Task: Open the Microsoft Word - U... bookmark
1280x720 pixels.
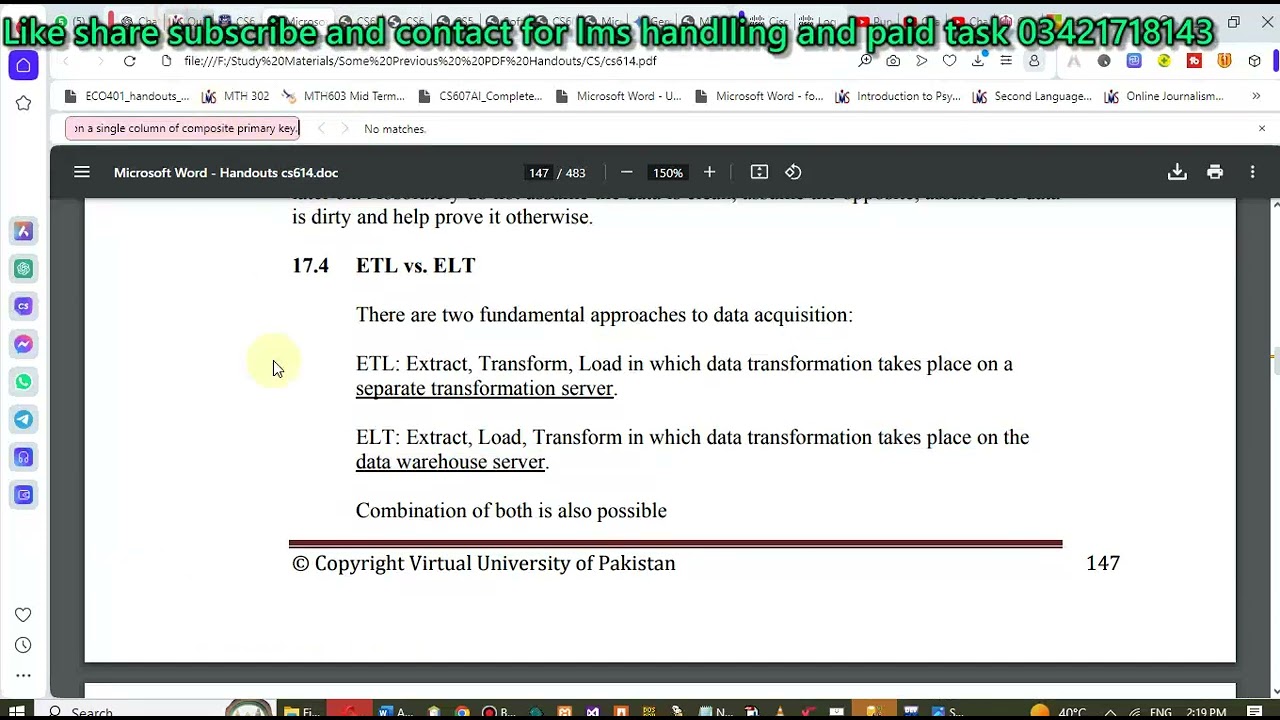Action: tap(619, 96)
